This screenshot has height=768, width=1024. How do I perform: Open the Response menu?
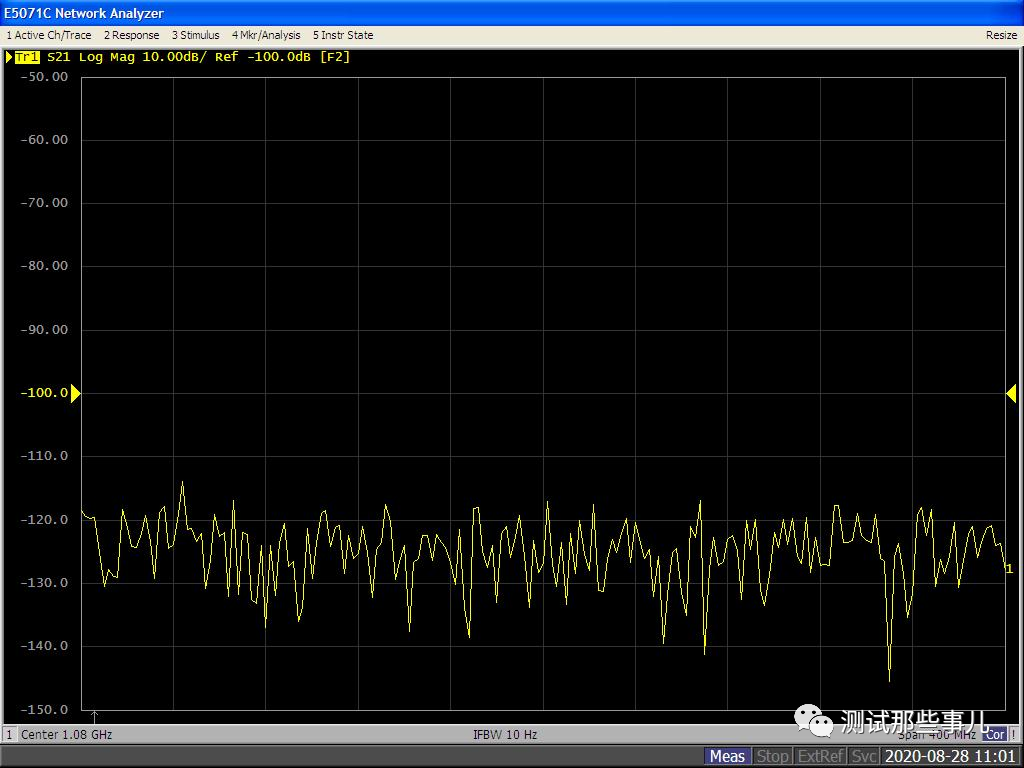[131, 35]
